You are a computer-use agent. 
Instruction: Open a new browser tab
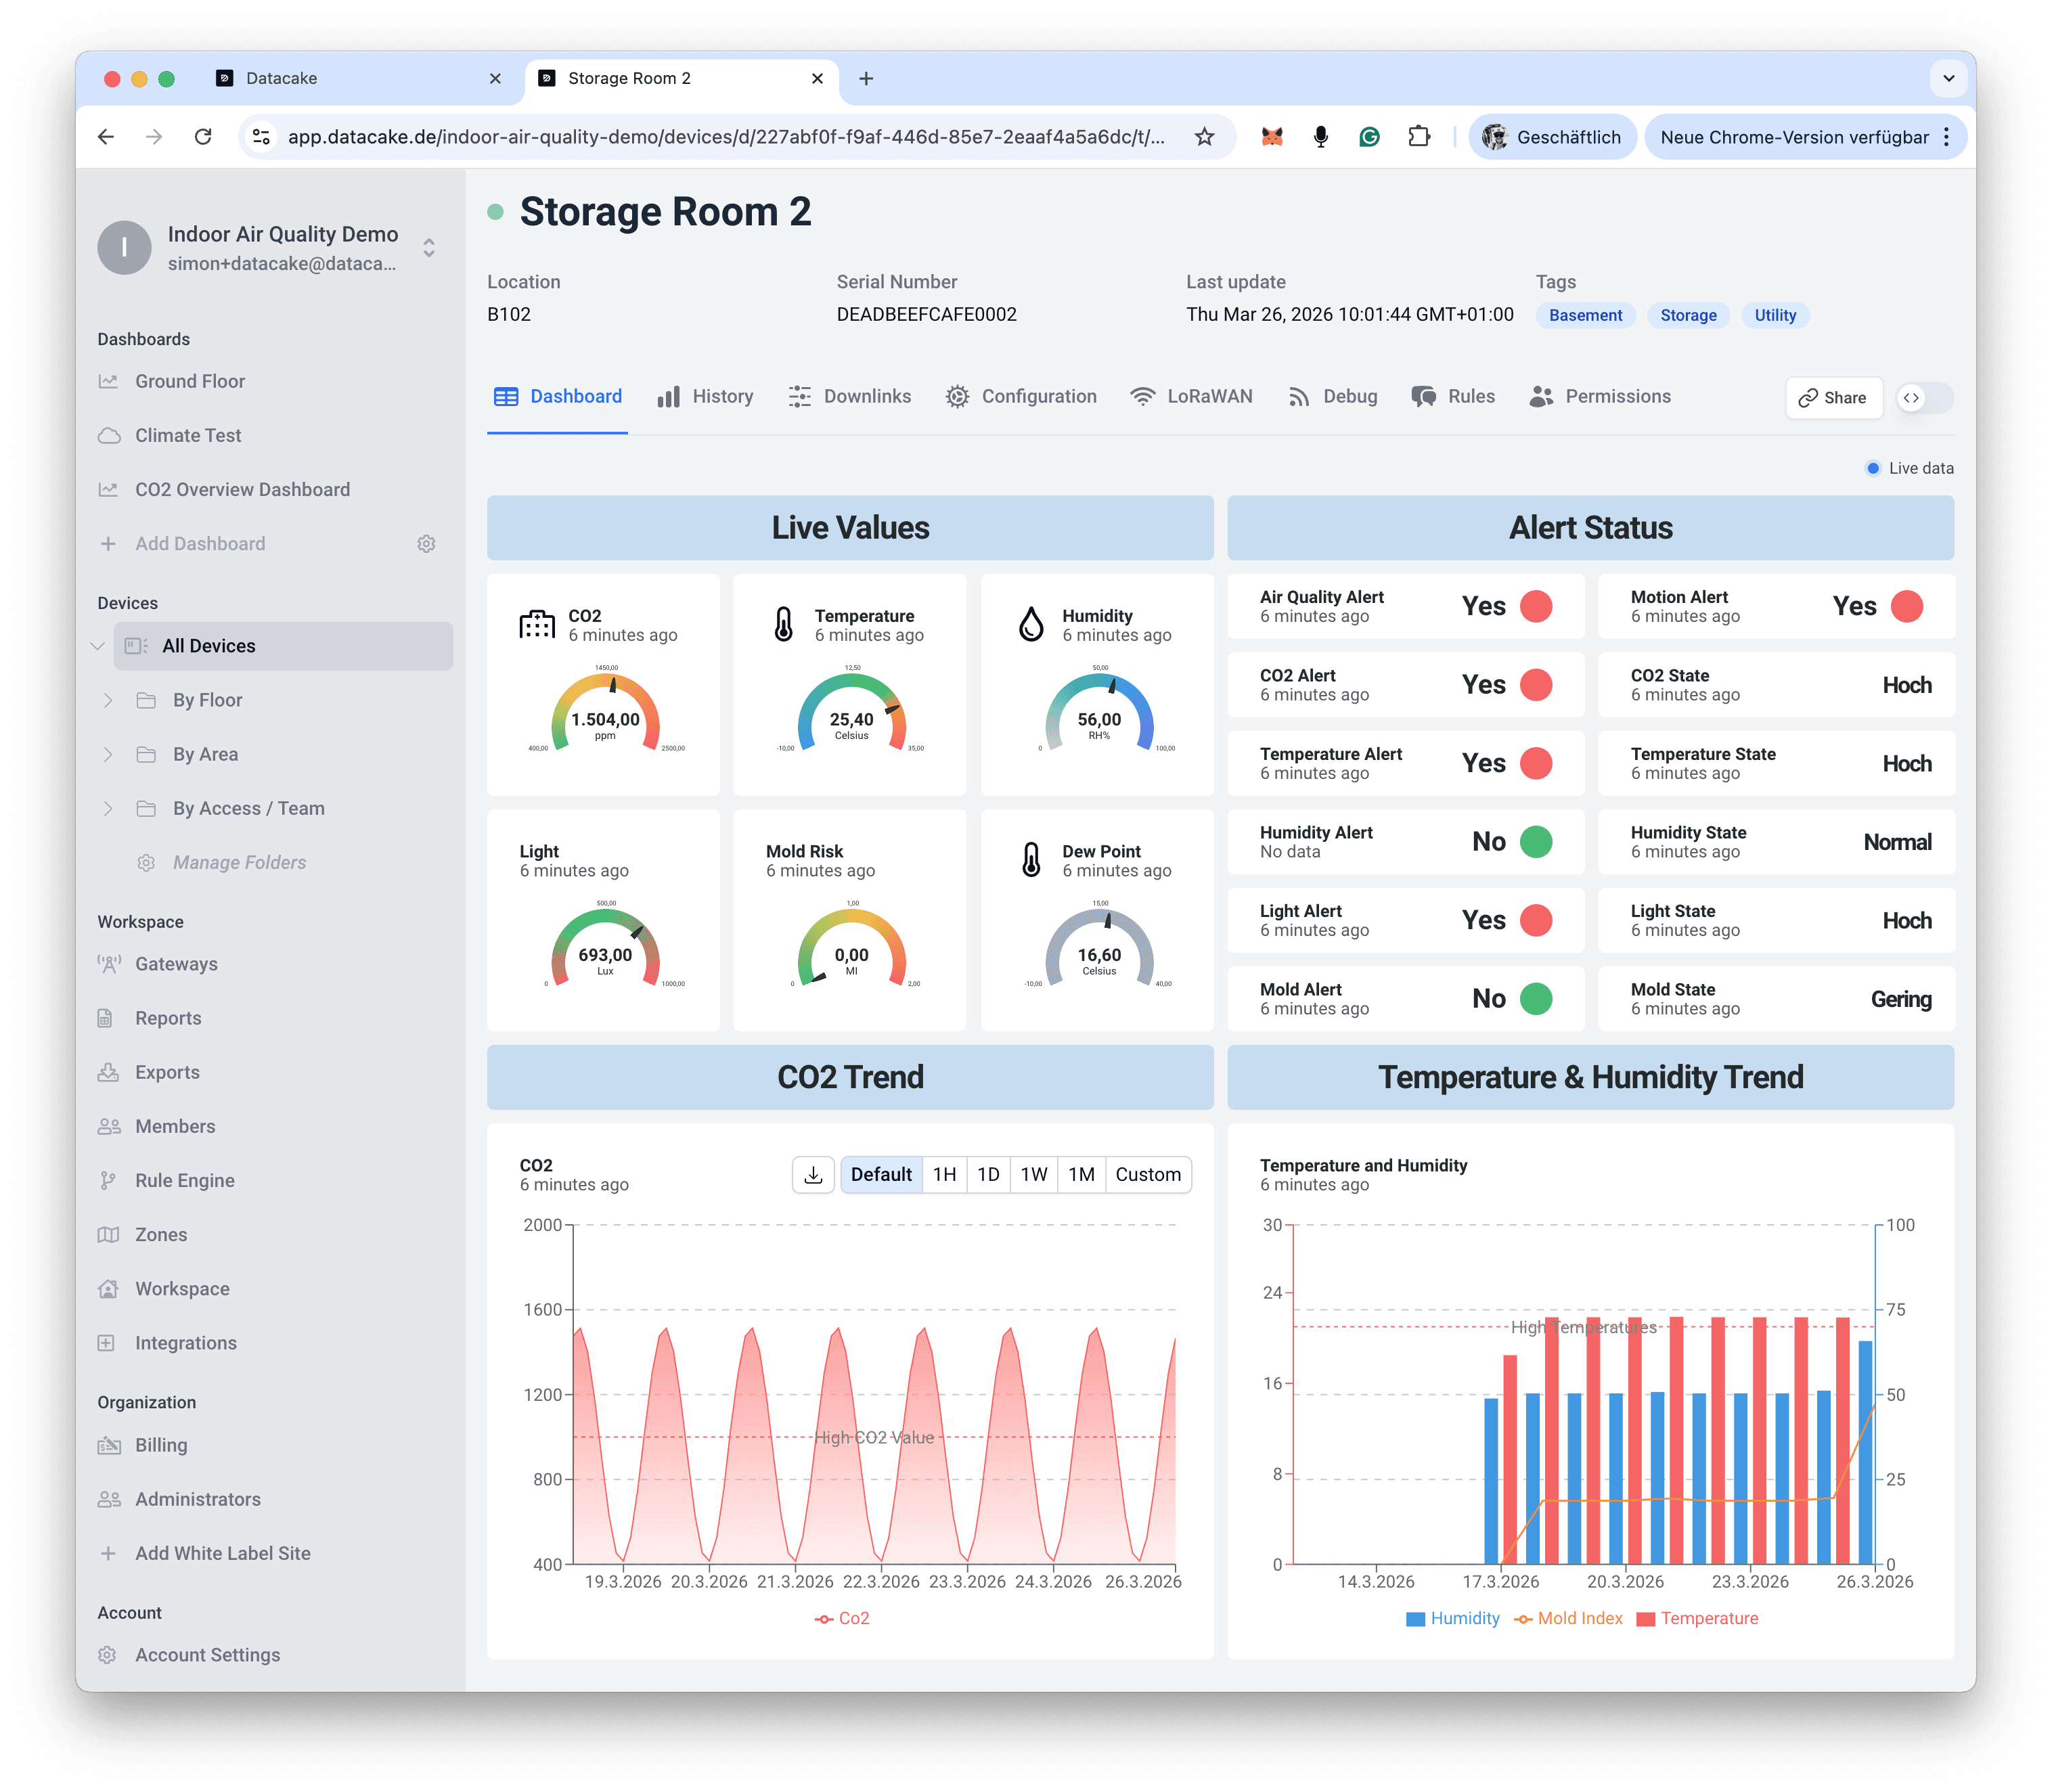(866, 78)
